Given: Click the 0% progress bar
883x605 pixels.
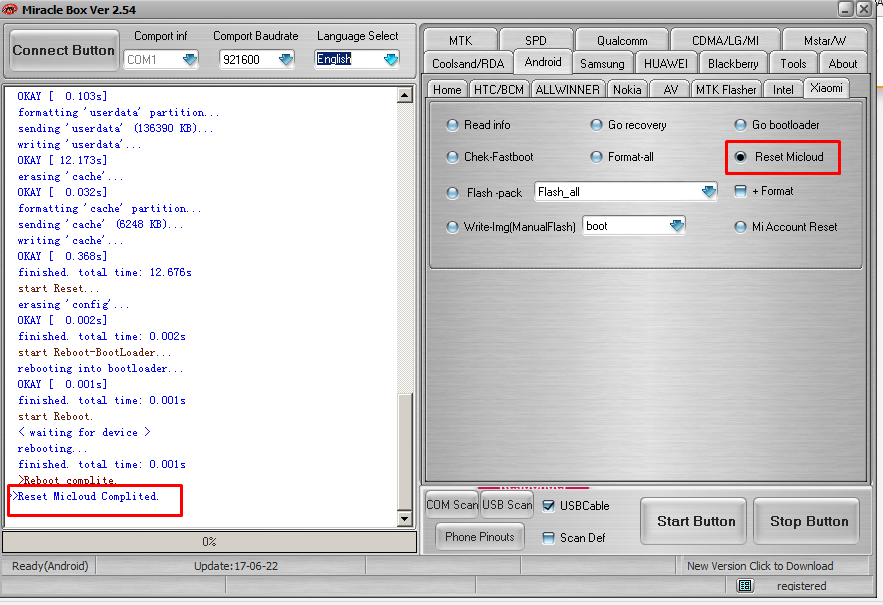Looking at the screenshot, I should click(x=209, y=541).
